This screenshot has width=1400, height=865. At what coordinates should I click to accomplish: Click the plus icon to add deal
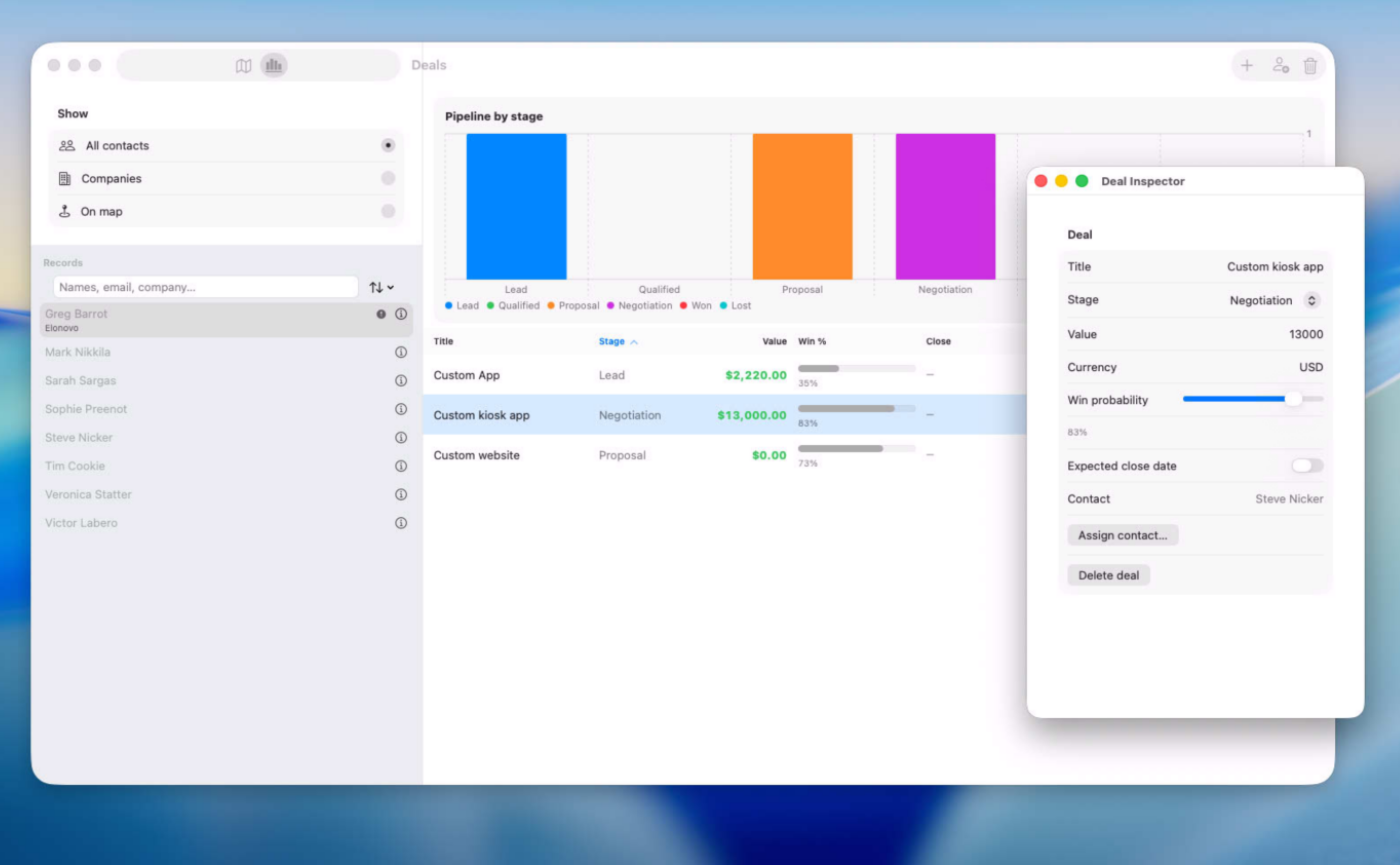click(1247, 66)
